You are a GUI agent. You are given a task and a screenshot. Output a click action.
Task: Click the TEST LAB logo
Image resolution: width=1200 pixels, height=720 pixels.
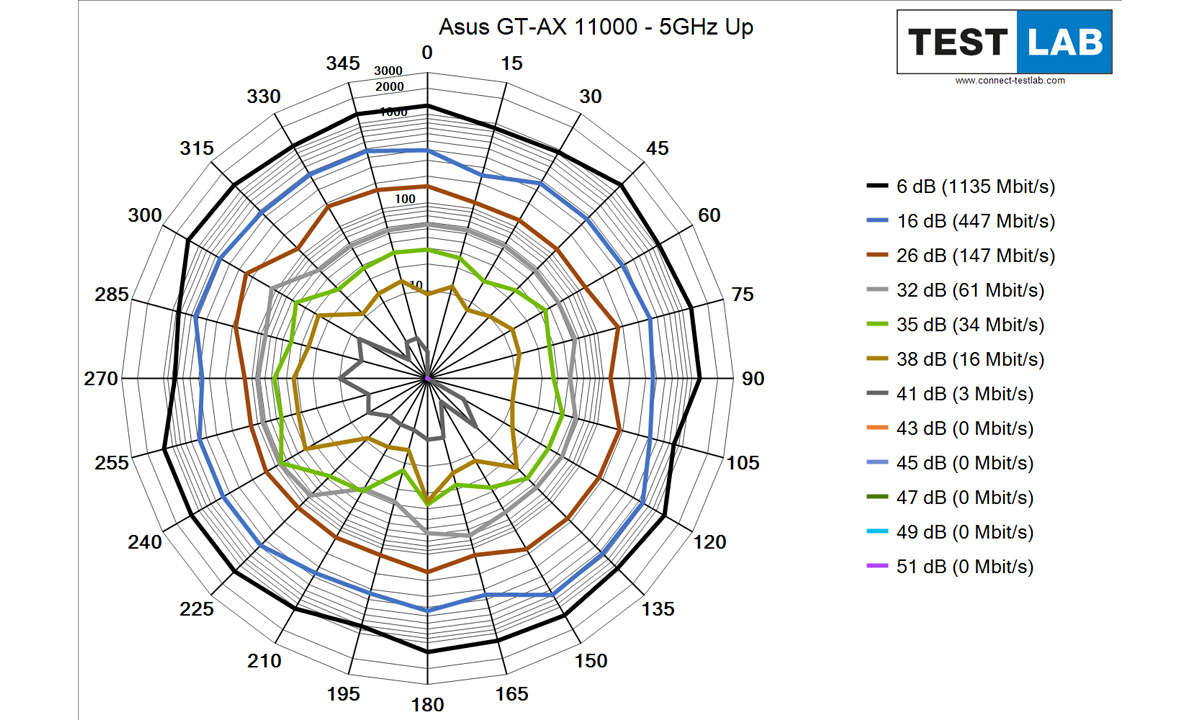point(1004,42)
